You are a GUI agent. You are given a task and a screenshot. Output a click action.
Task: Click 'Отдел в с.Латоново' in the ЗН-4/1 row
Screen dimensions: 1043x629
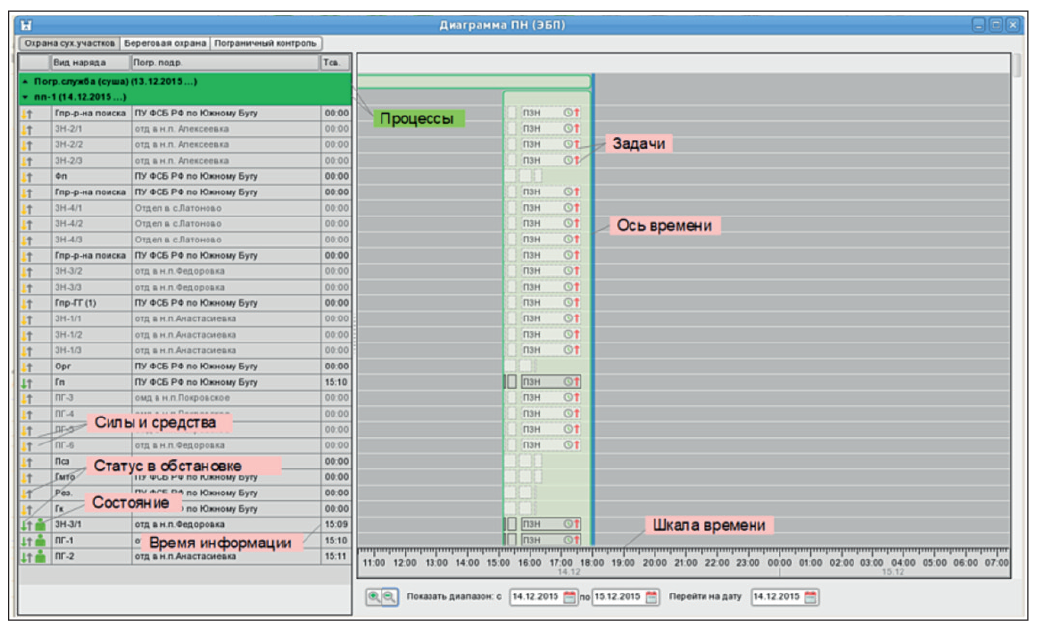(178, 208)
